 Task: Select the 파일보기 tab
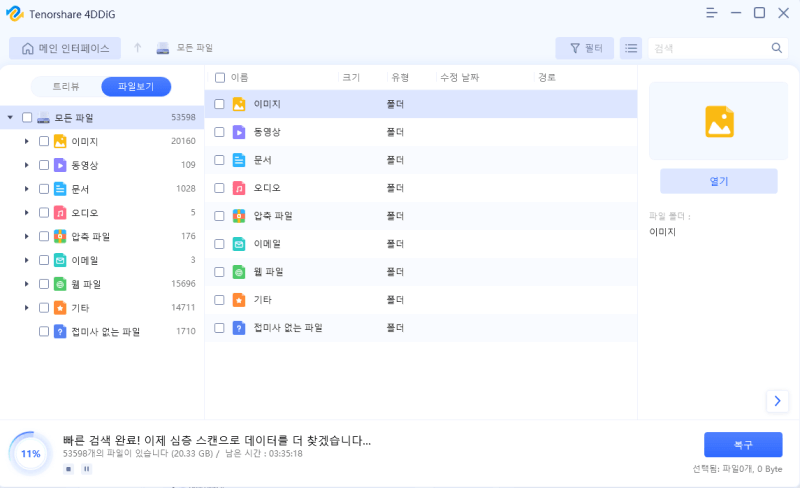click(x=136, y=87)
